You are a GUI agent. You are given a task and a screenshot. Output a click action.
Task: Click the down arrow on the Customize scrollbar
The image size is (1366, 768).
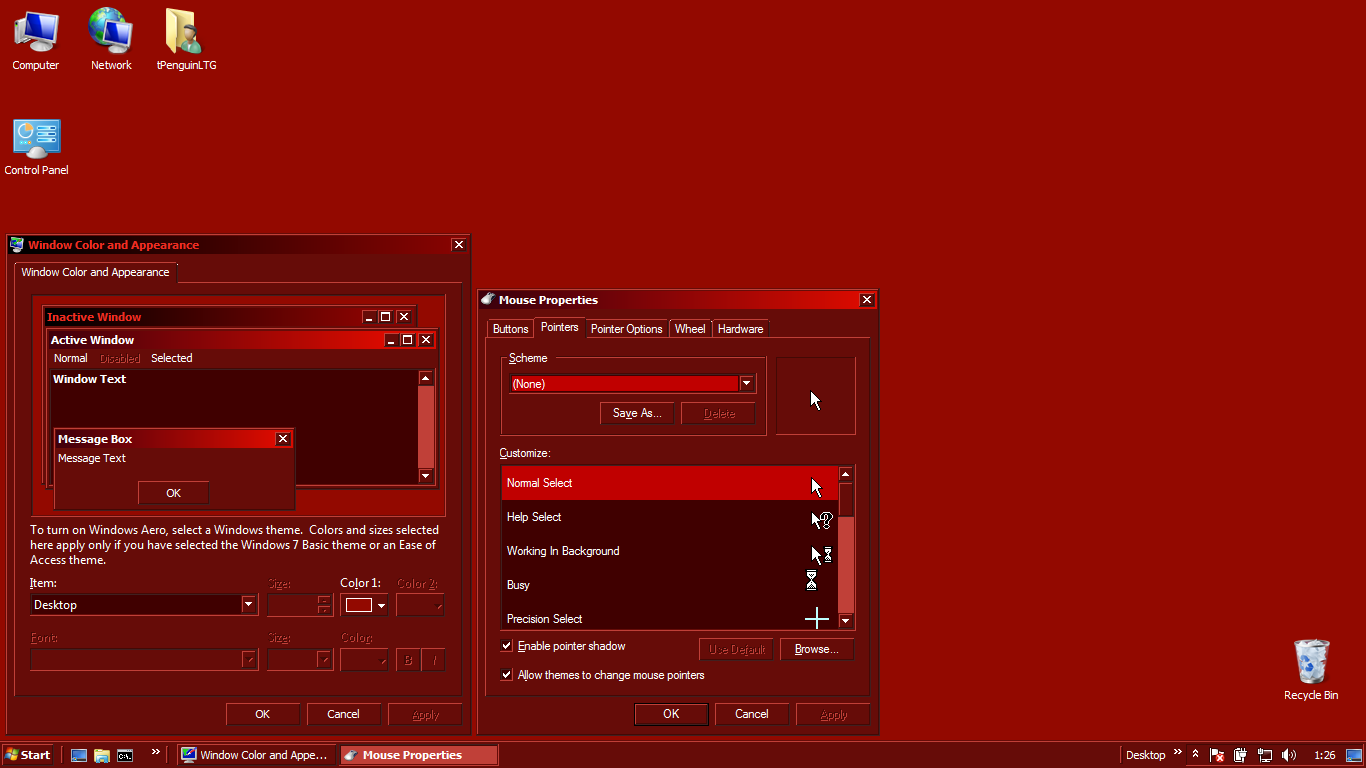[845, 622]
